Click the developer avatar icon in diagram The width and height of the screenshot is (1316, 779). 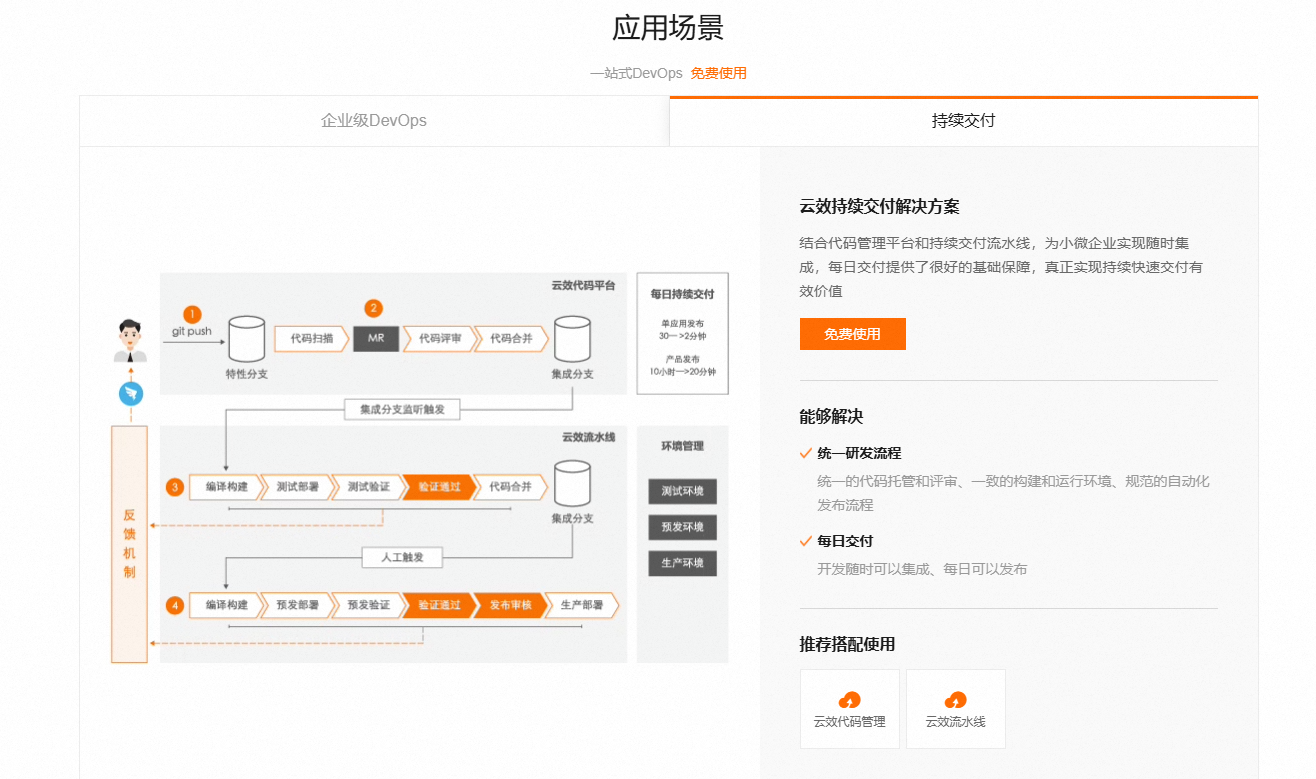(x=129, y=340)
